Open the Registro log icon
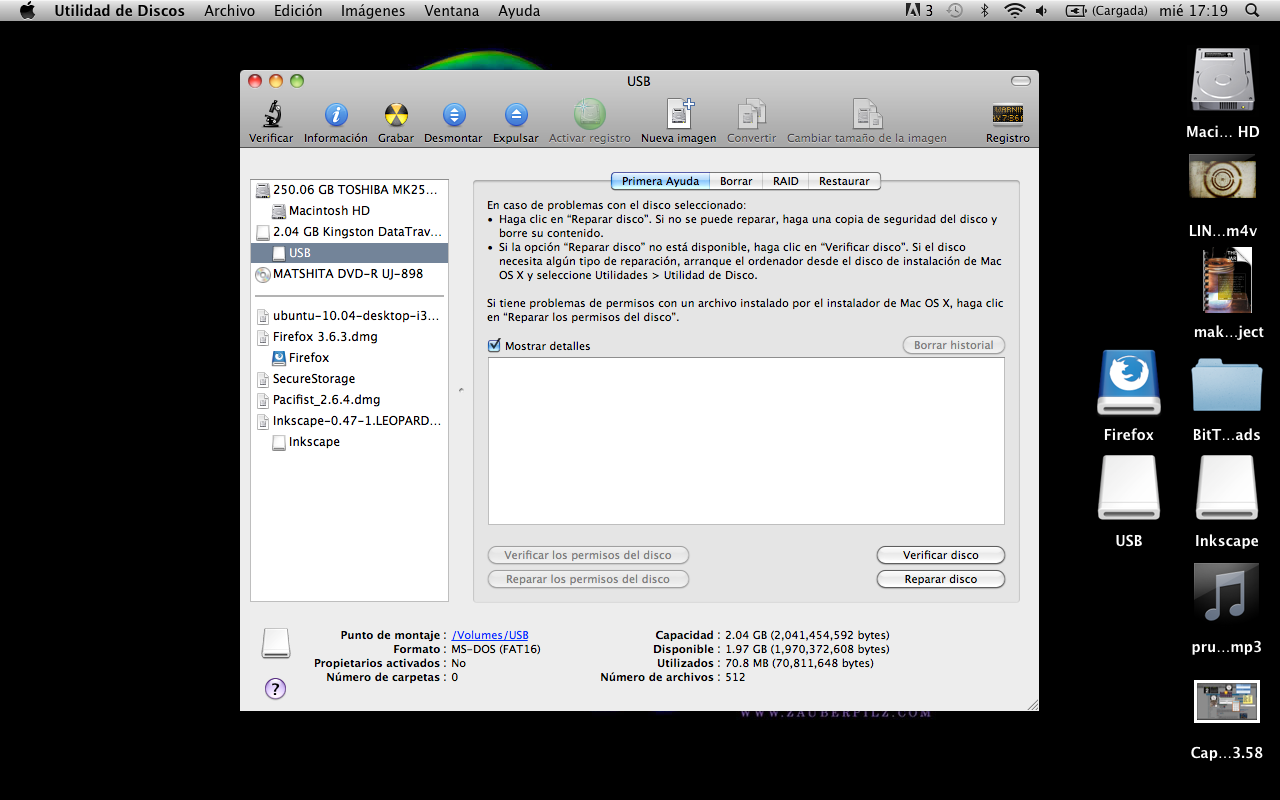Viewport: 1280px width, 800px height. [1007, 114]
